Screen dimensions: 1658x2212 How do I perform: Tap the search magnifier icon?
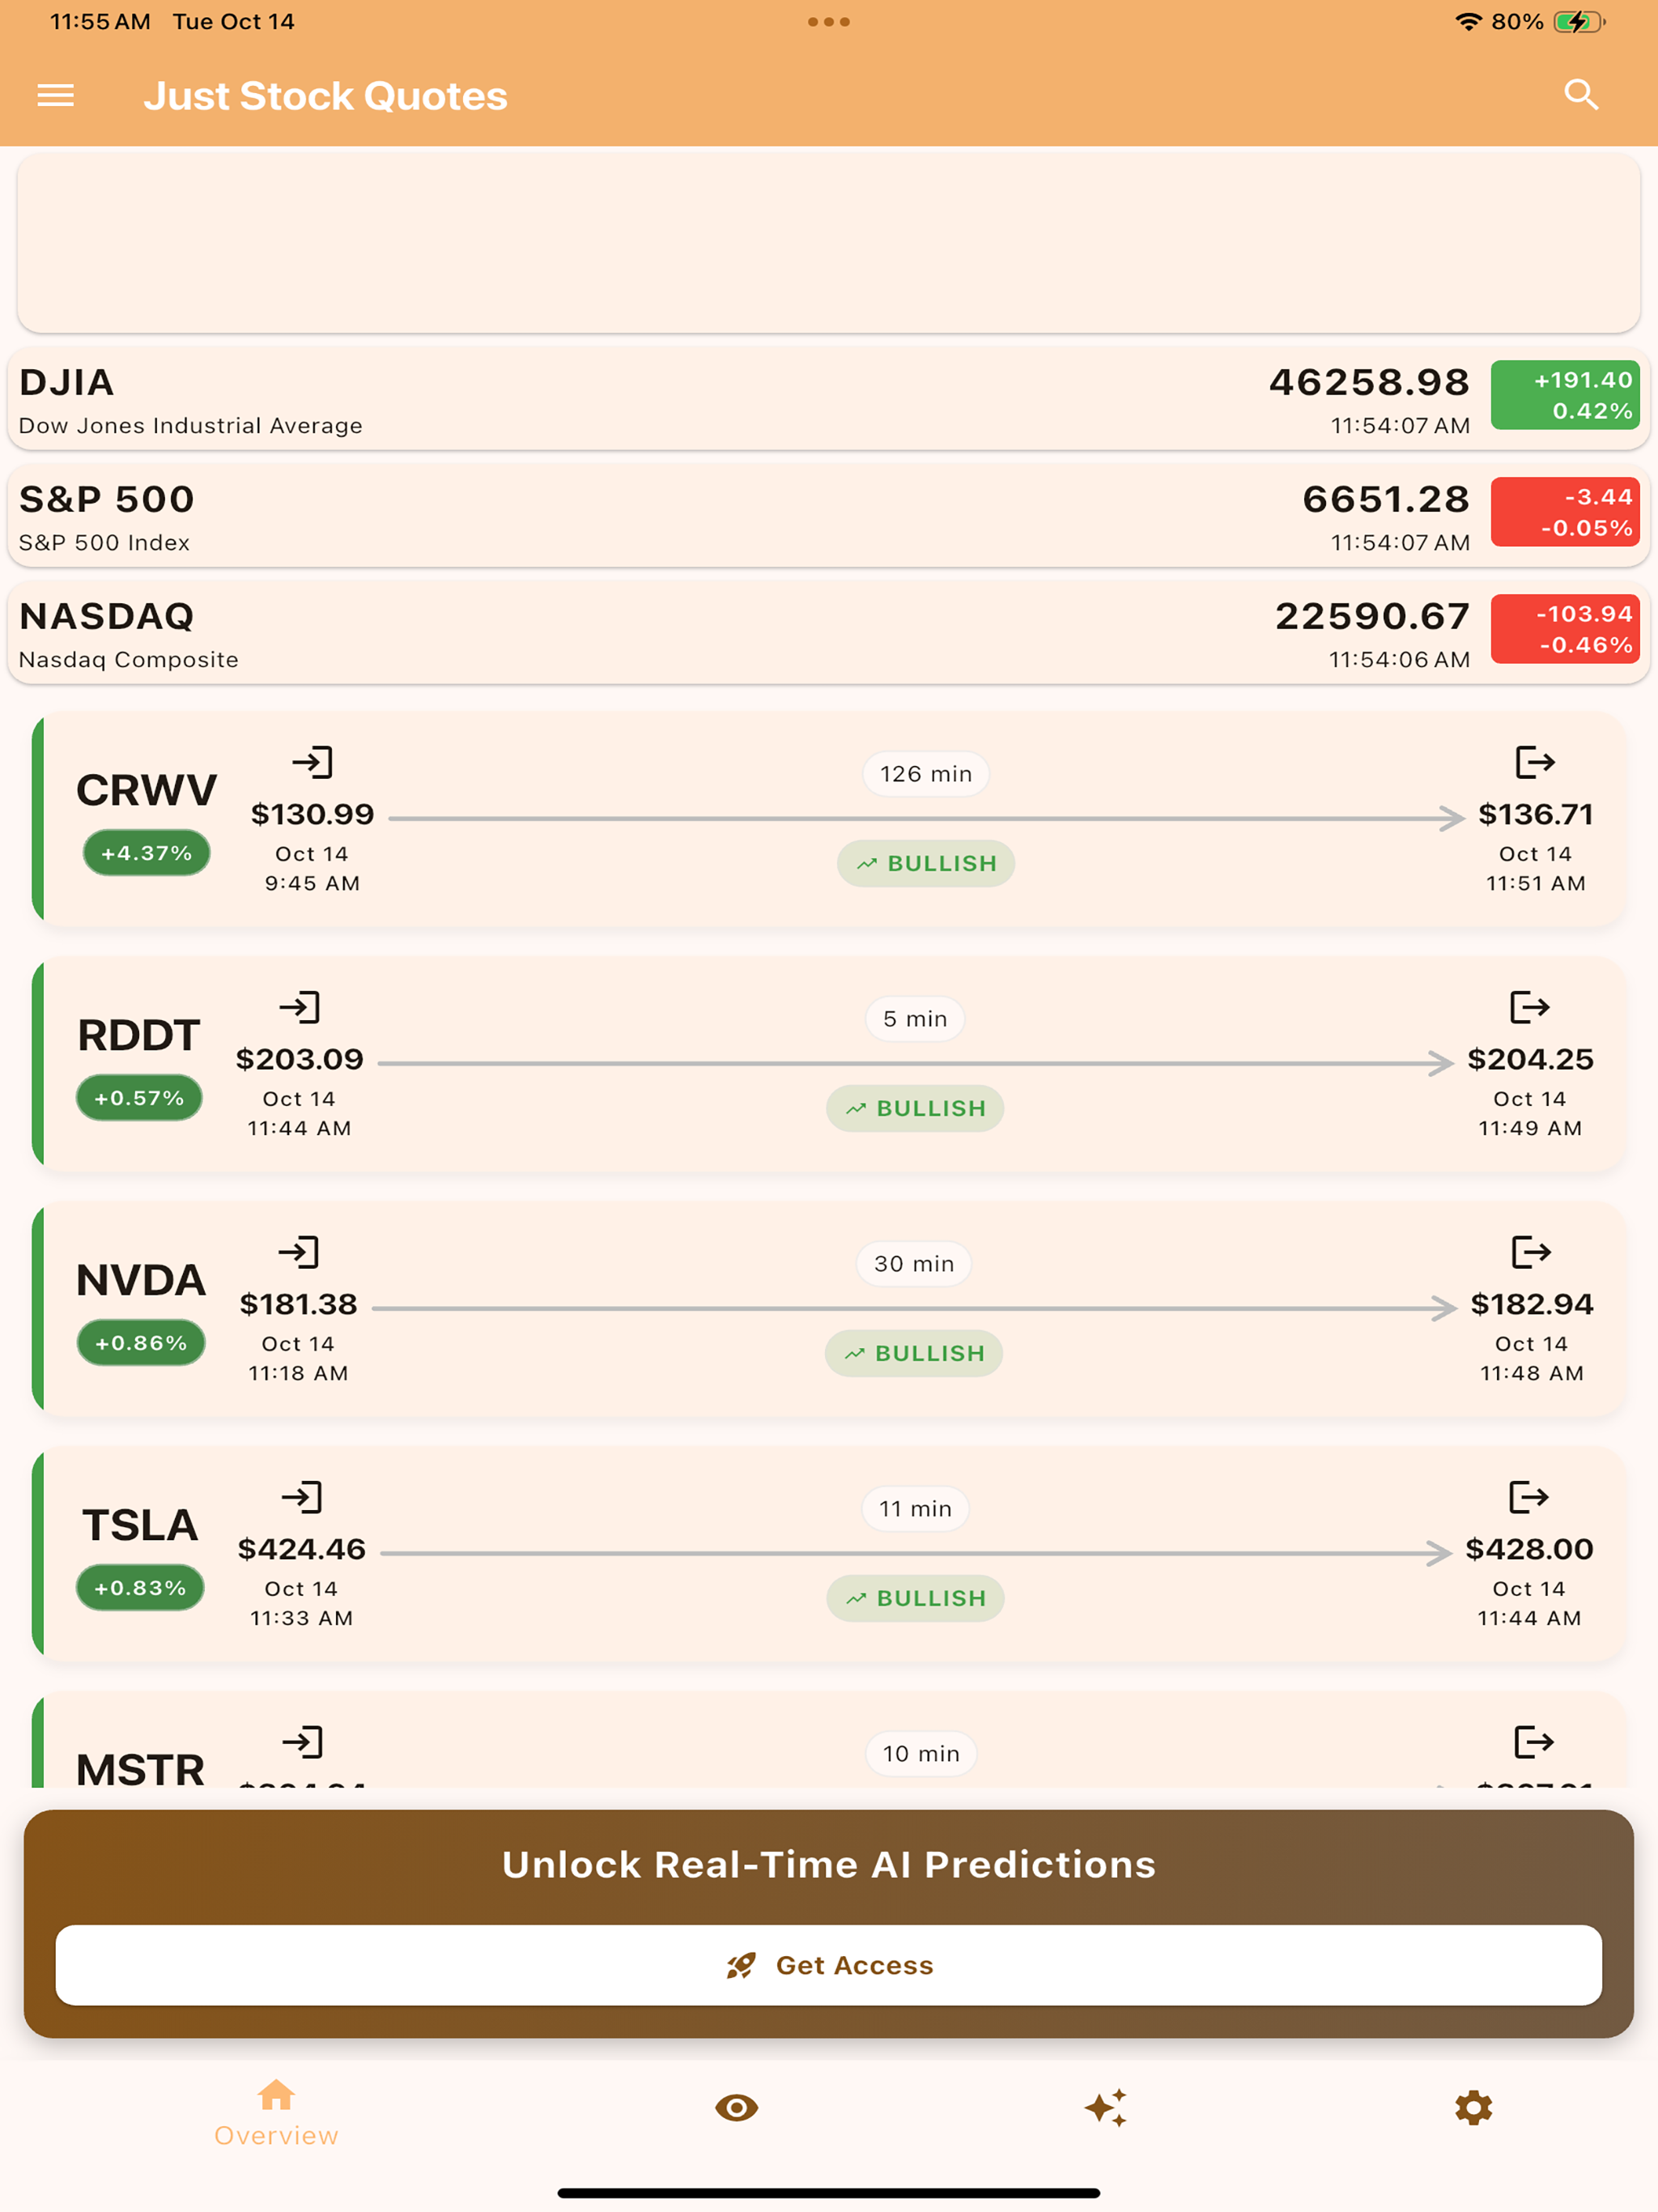1581,94
